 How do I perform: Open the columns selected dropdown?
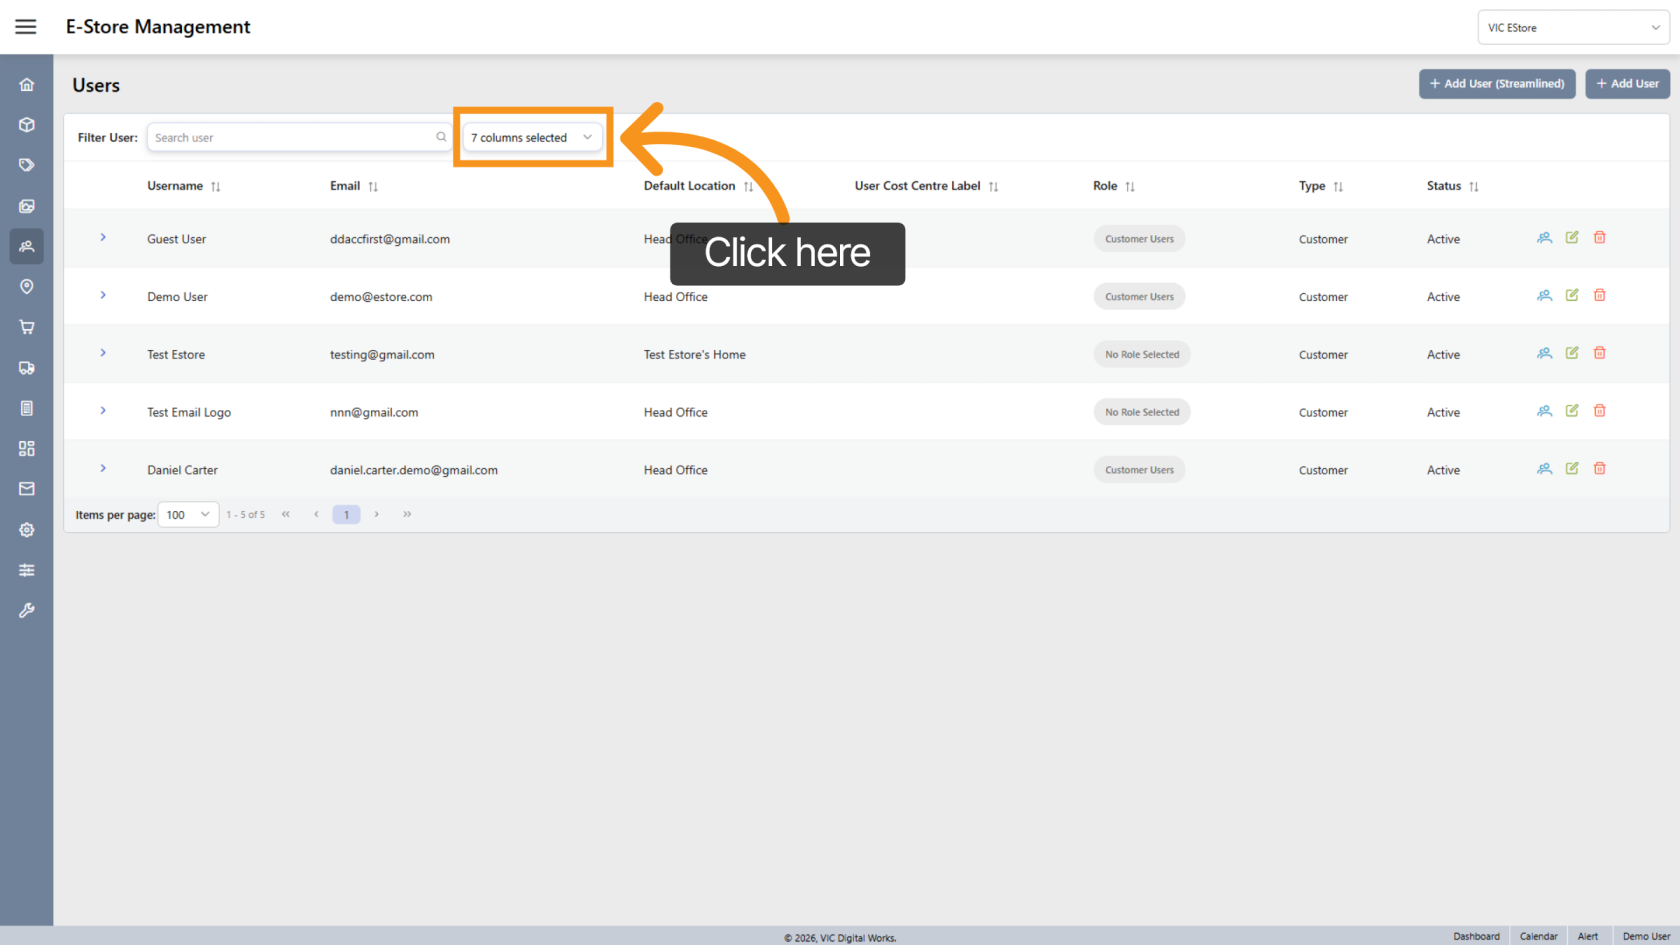pos(532,137)
